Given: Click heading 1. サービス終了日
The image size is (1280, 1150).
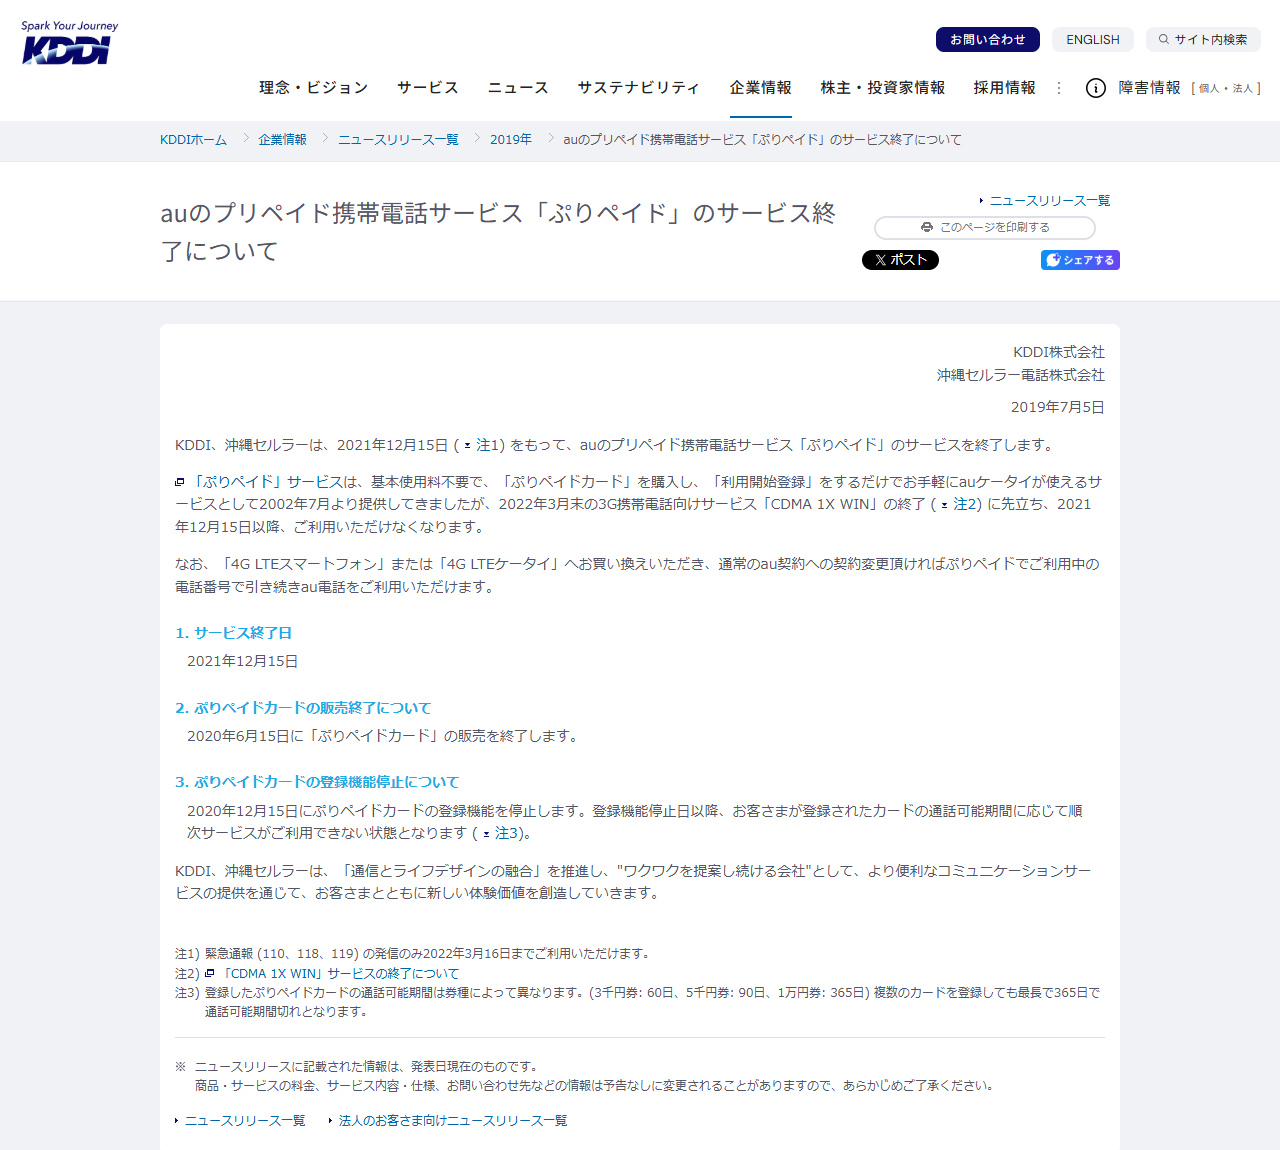Looking at the screenshot, I should click(234, 633).
